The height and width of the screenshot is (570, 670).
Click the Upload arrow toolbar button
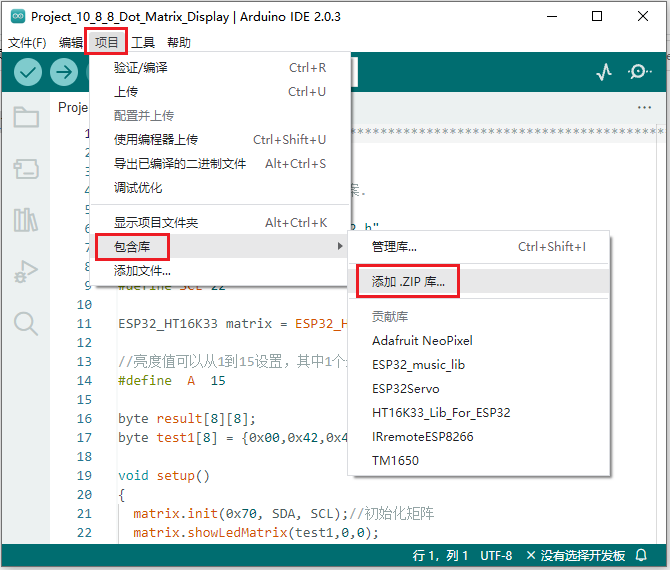(64, 72)
